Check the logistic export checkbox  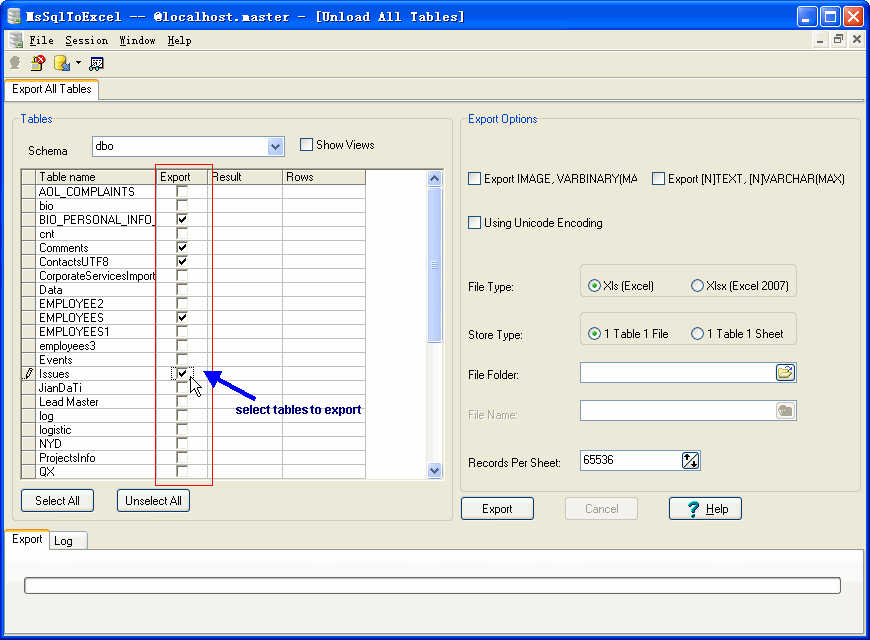[x=182, y=430]
